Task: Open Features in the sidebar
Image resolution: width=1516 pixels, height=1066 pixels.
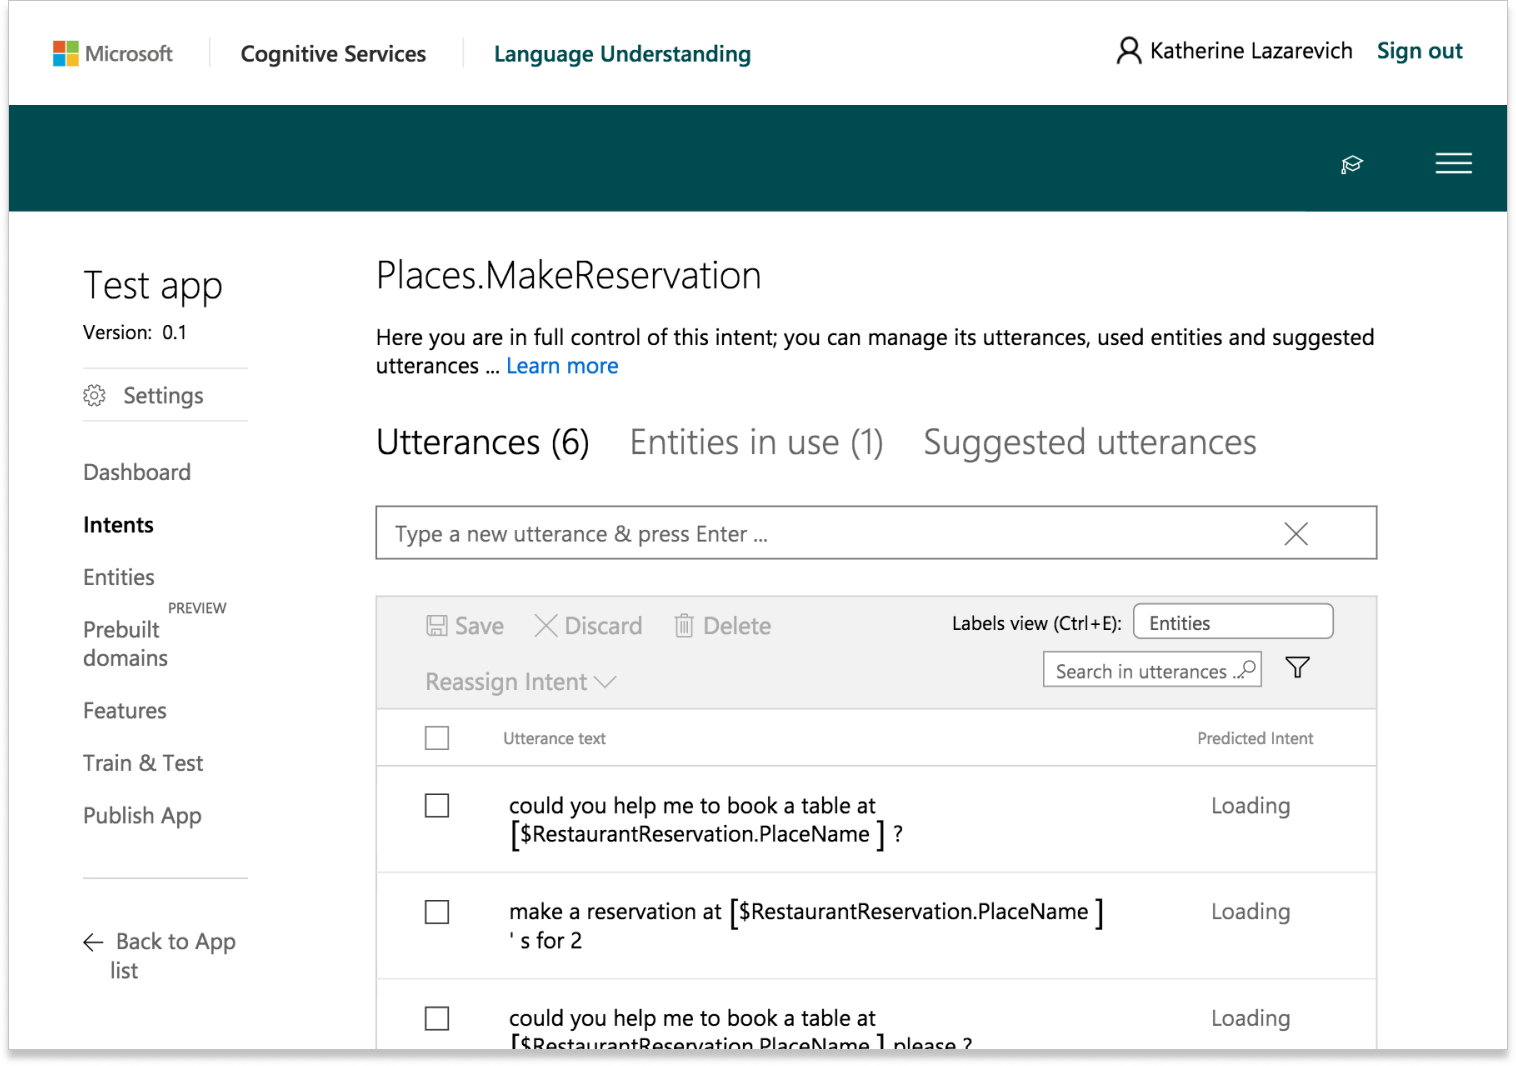Action: pos(125,711)
